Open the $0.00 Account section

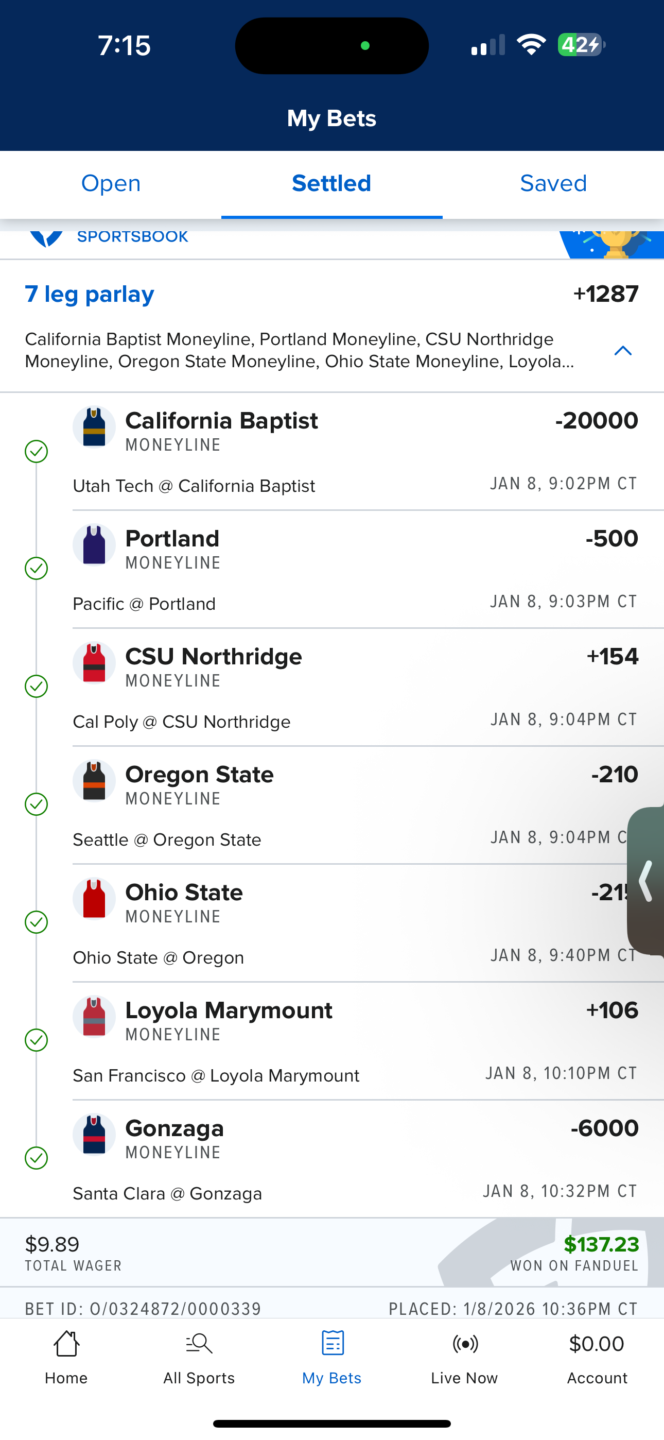pos(596,1358)
